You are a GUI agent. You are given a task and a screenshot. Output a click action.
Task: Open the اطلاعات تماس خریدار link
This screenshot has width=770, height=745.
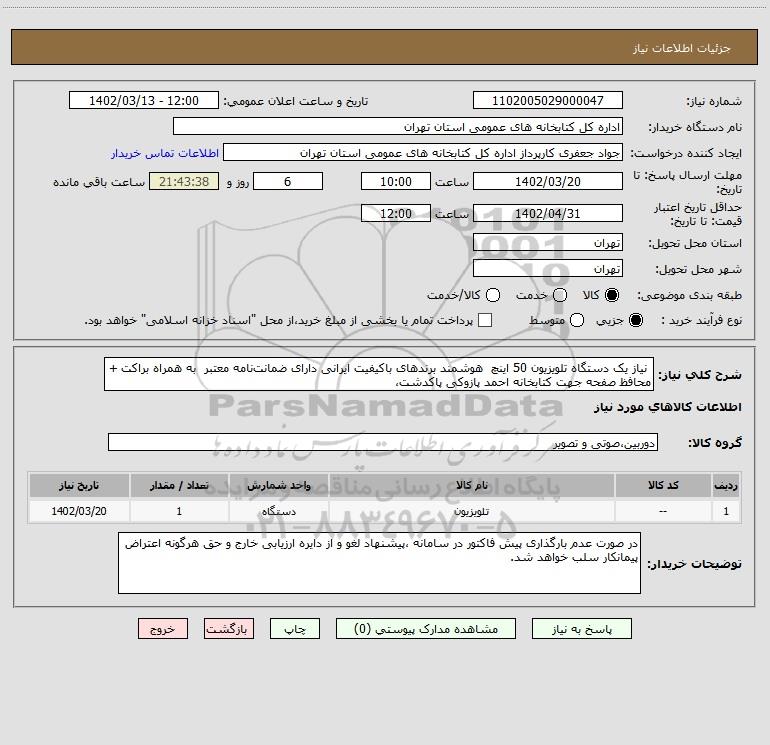[x=165, y=153]
